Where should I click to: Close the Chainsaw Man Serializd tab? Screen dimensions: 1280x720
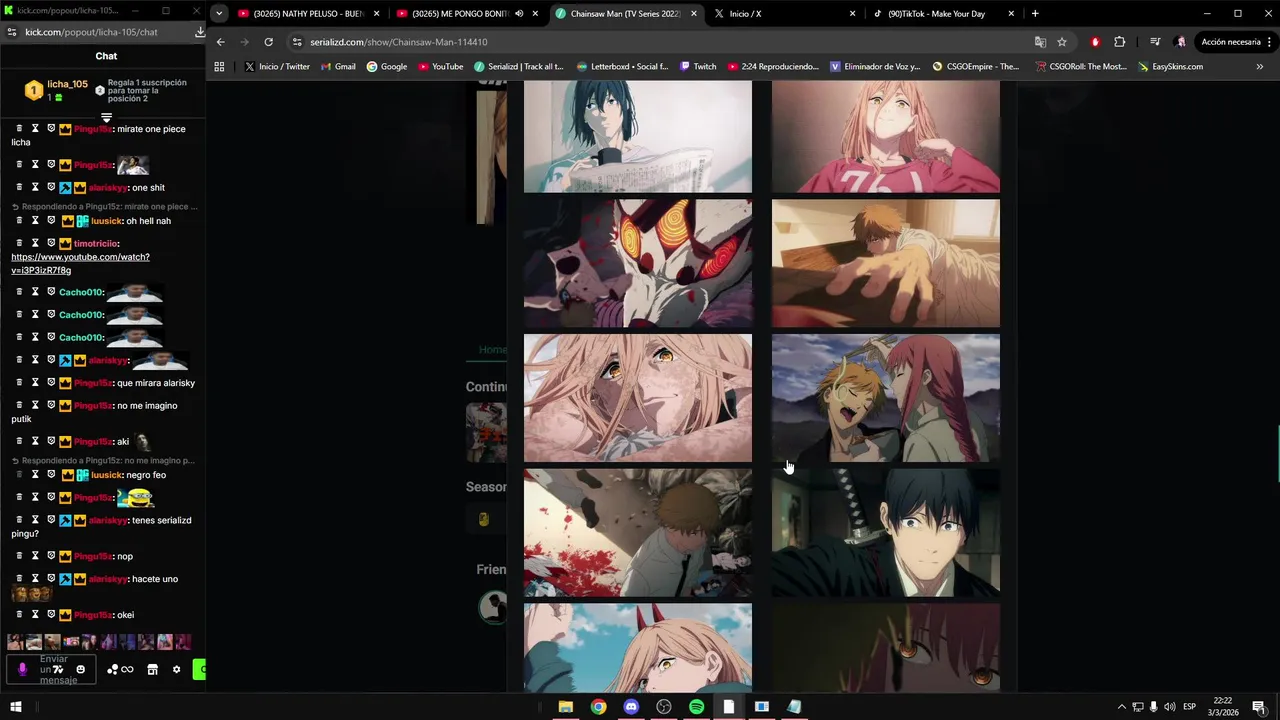tap(693, 14)
